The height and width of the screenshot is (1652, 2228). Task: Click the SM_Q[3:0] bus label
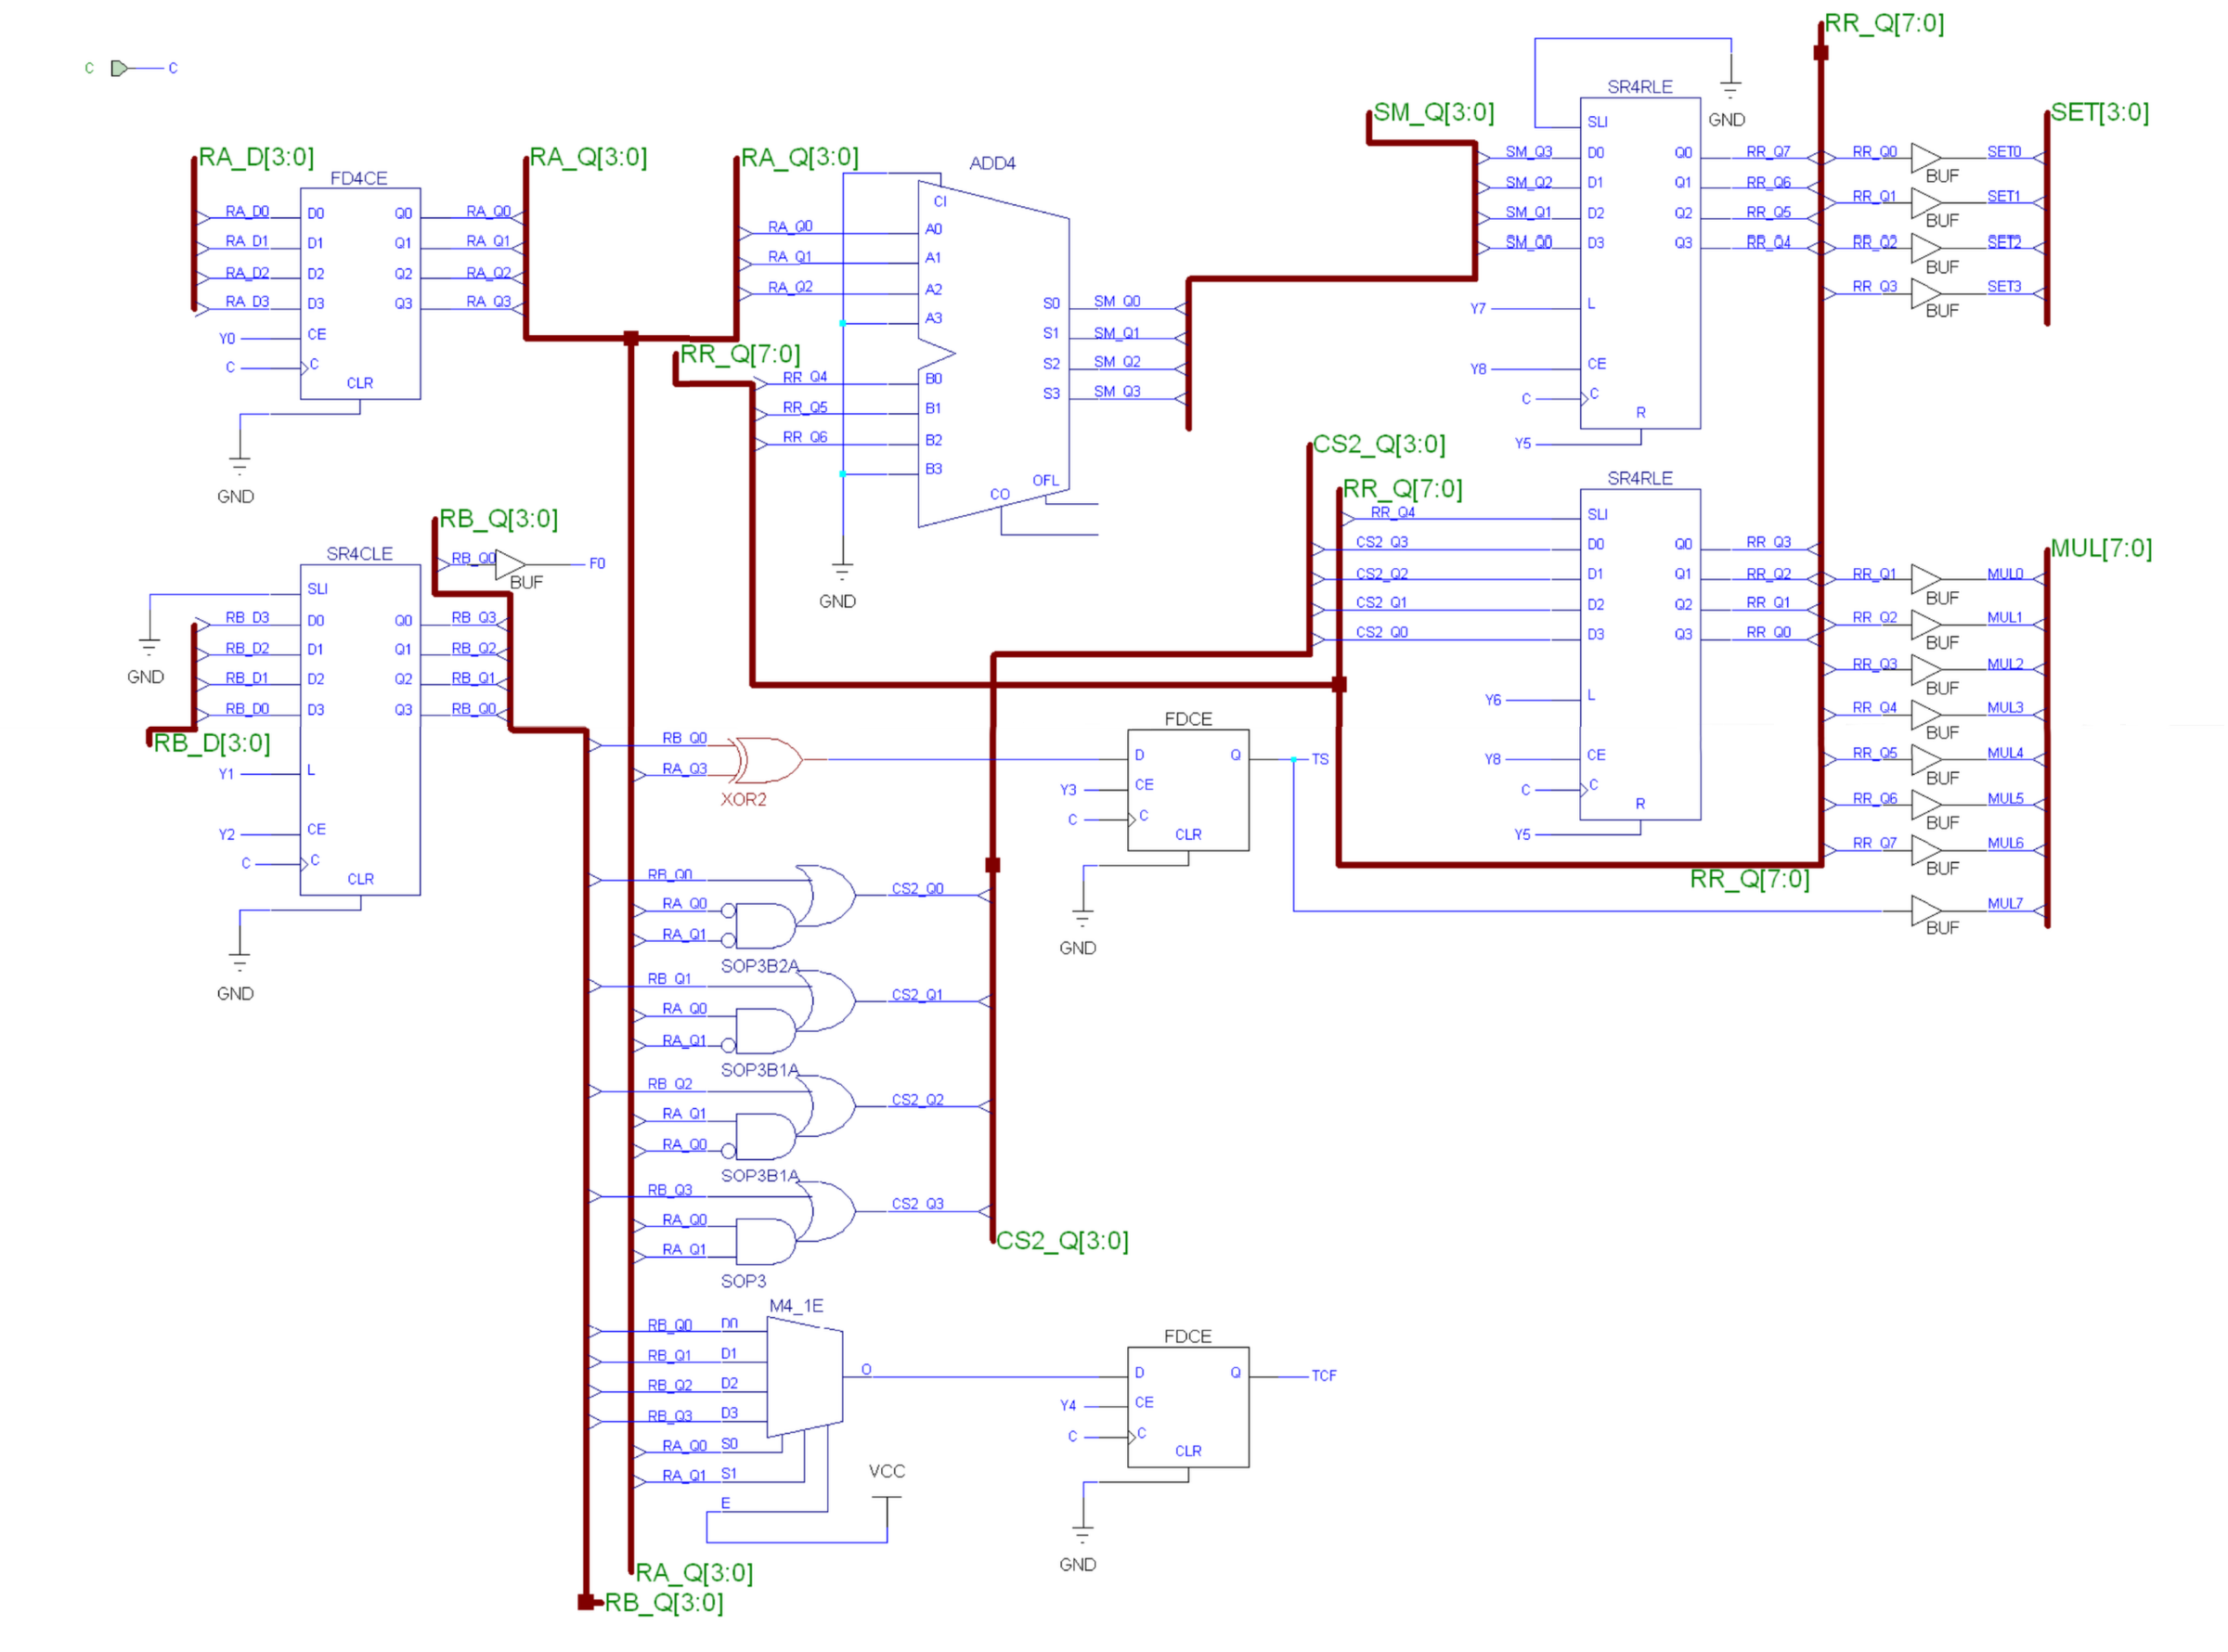pos(1433,113)
